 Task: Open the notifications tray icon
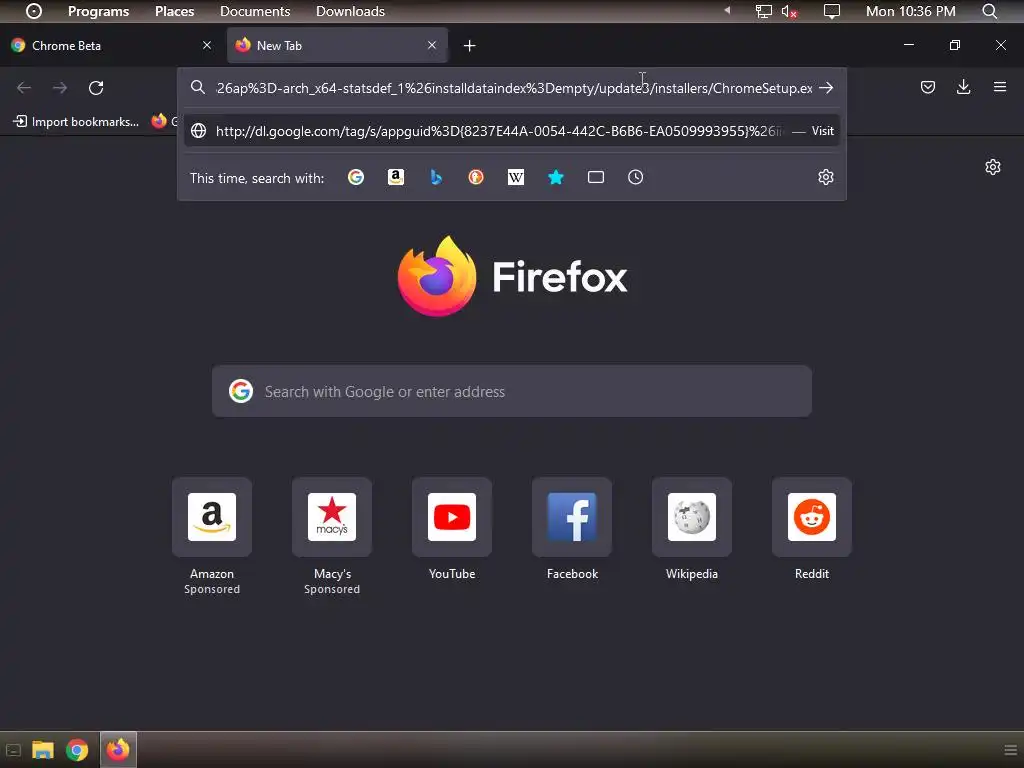831,11
